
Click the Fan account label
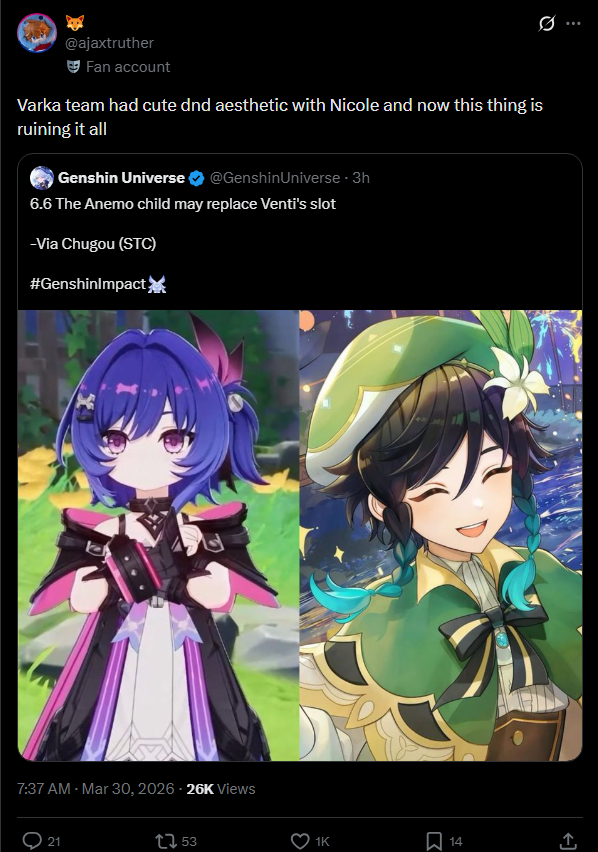tap(128, 67)
